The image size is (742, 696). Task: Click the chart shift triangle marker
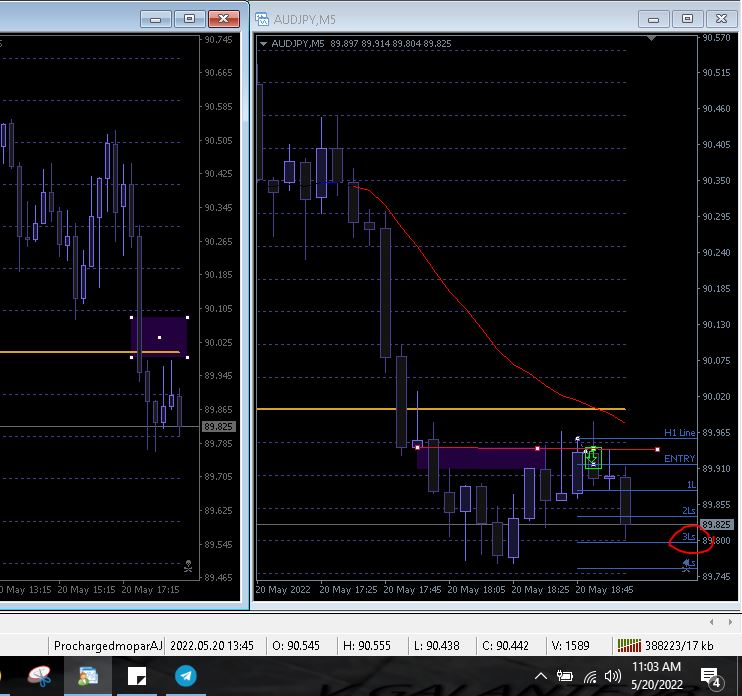[652, 38]
